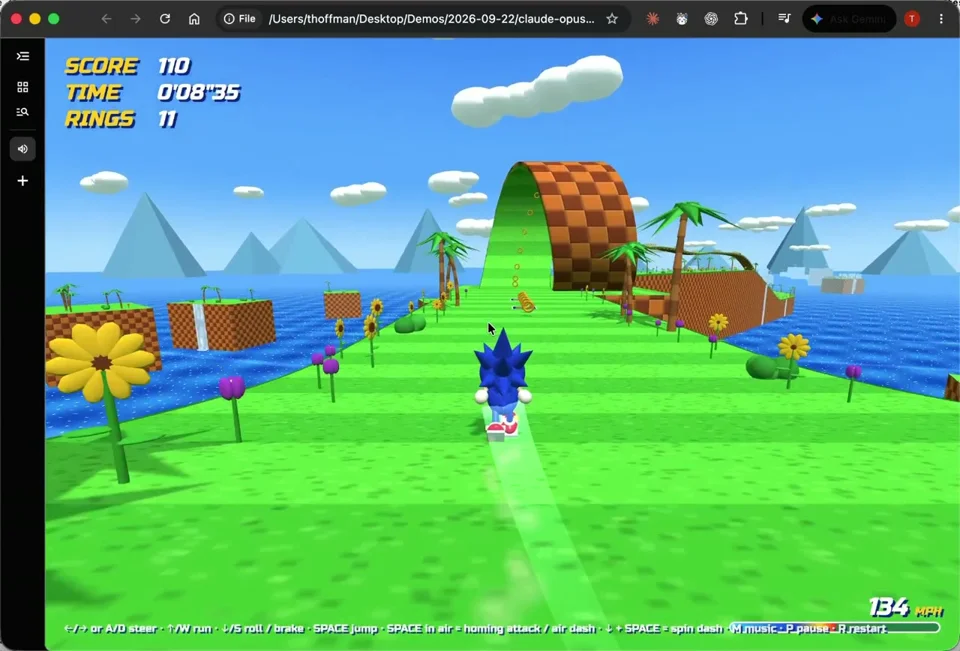Click the score value 110

174,66
